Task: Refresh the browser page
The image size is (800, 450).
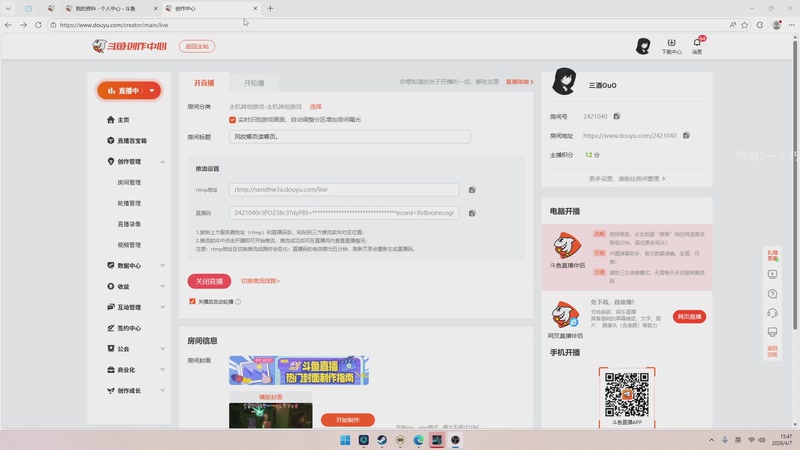Action: [38, 24]
